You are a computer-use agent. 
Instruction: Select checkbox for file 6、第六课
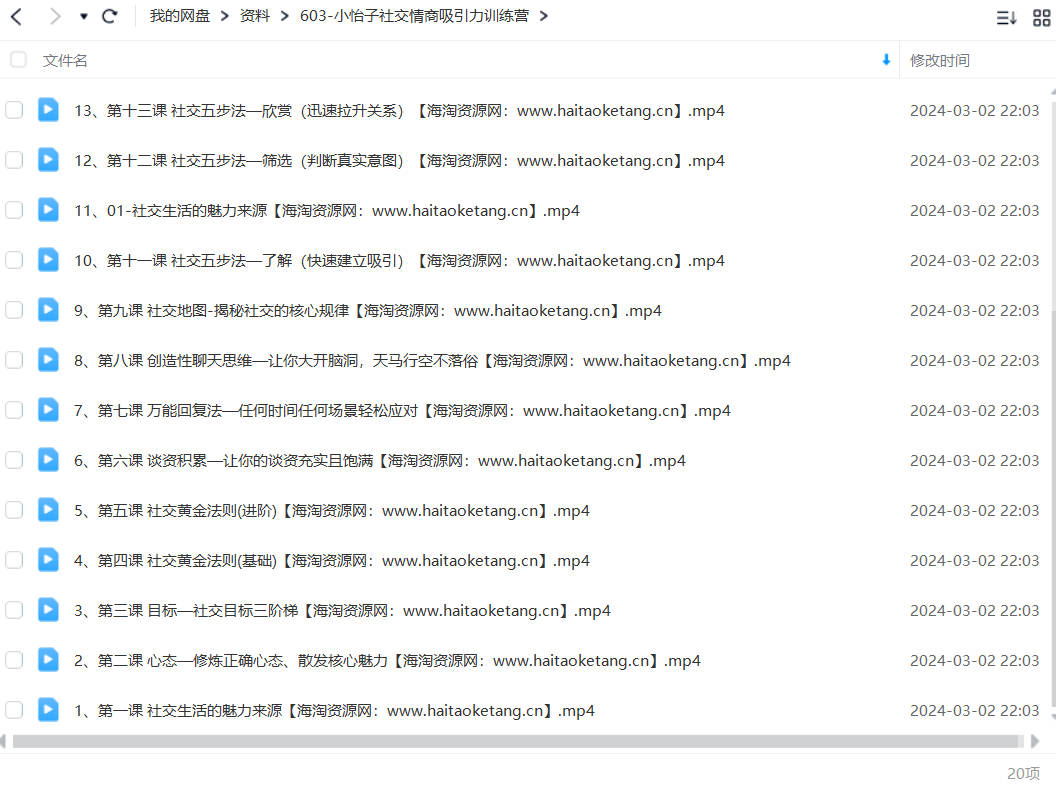click(x=14, y=460)
